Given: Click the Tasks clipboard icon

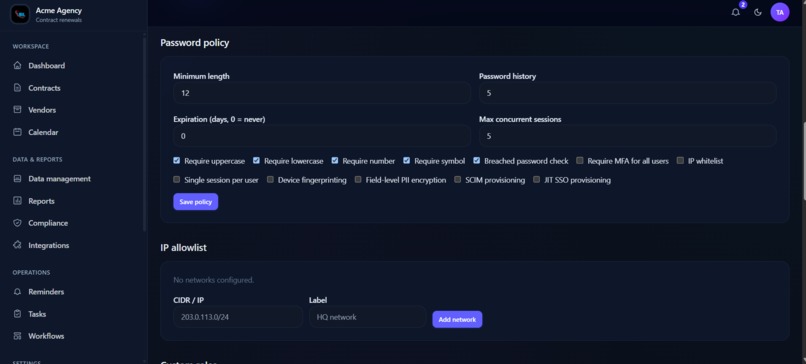Looking at the screenshot, I should click(x=17, y=314).
